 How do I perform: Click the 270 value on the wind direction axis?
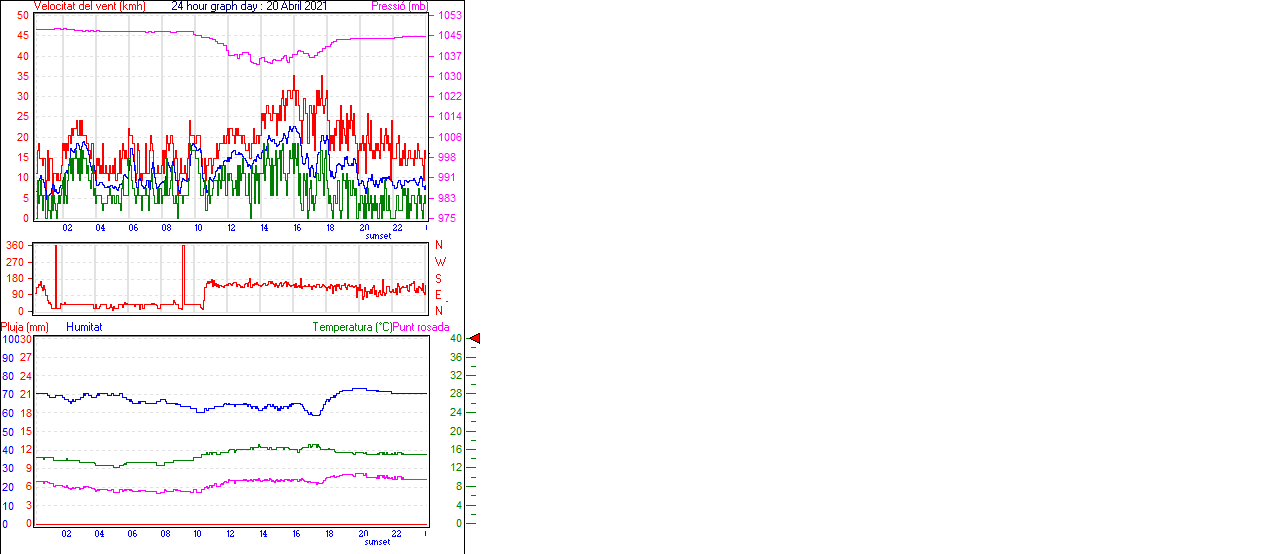(15, 262)
